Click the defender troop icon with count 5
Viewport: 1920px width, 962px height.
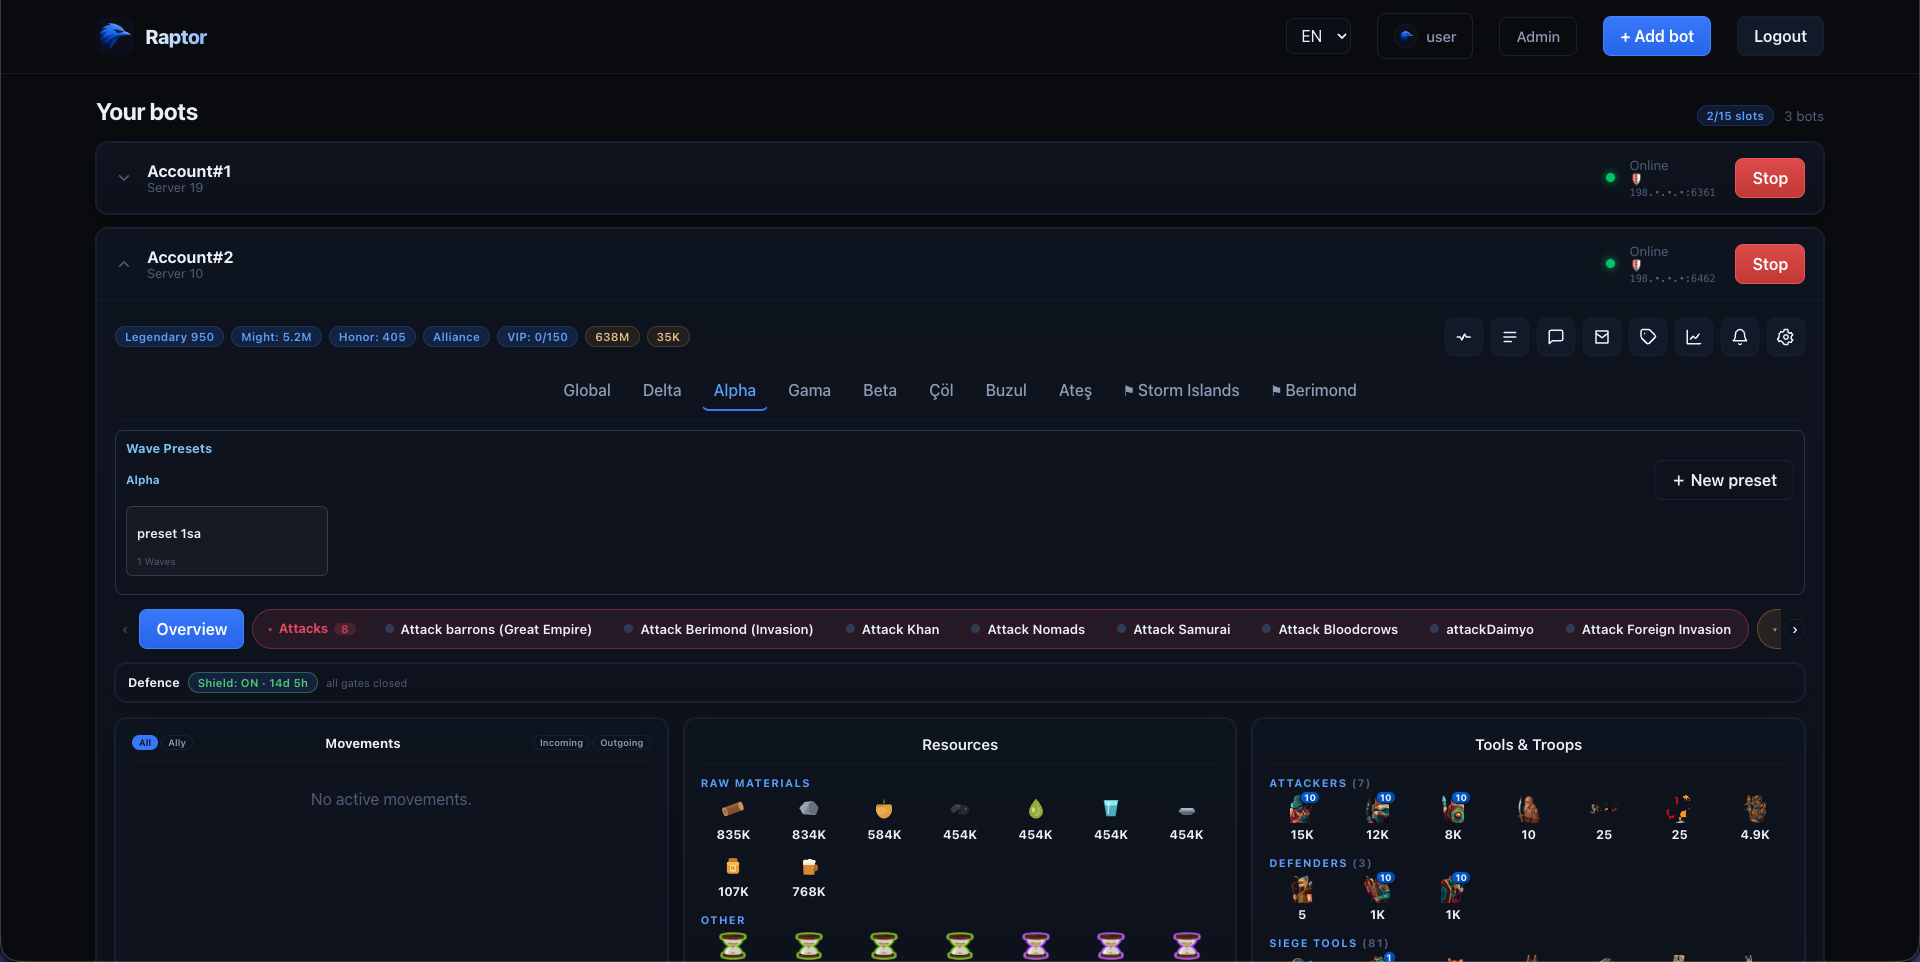tap(1302, 888)
